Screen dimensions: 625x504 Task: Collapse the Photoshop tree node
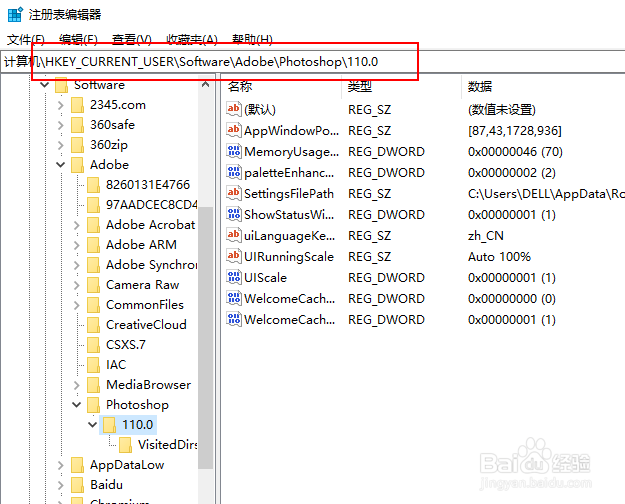[77, 405]
